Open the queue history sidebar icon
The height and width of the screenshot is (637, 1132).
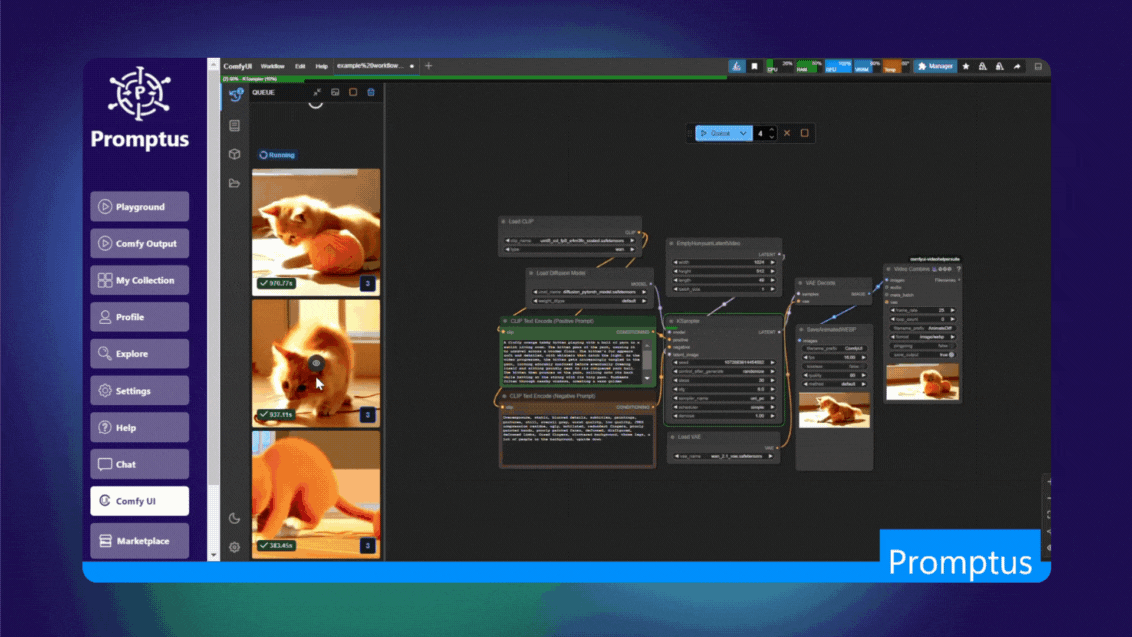pos(235,95)
